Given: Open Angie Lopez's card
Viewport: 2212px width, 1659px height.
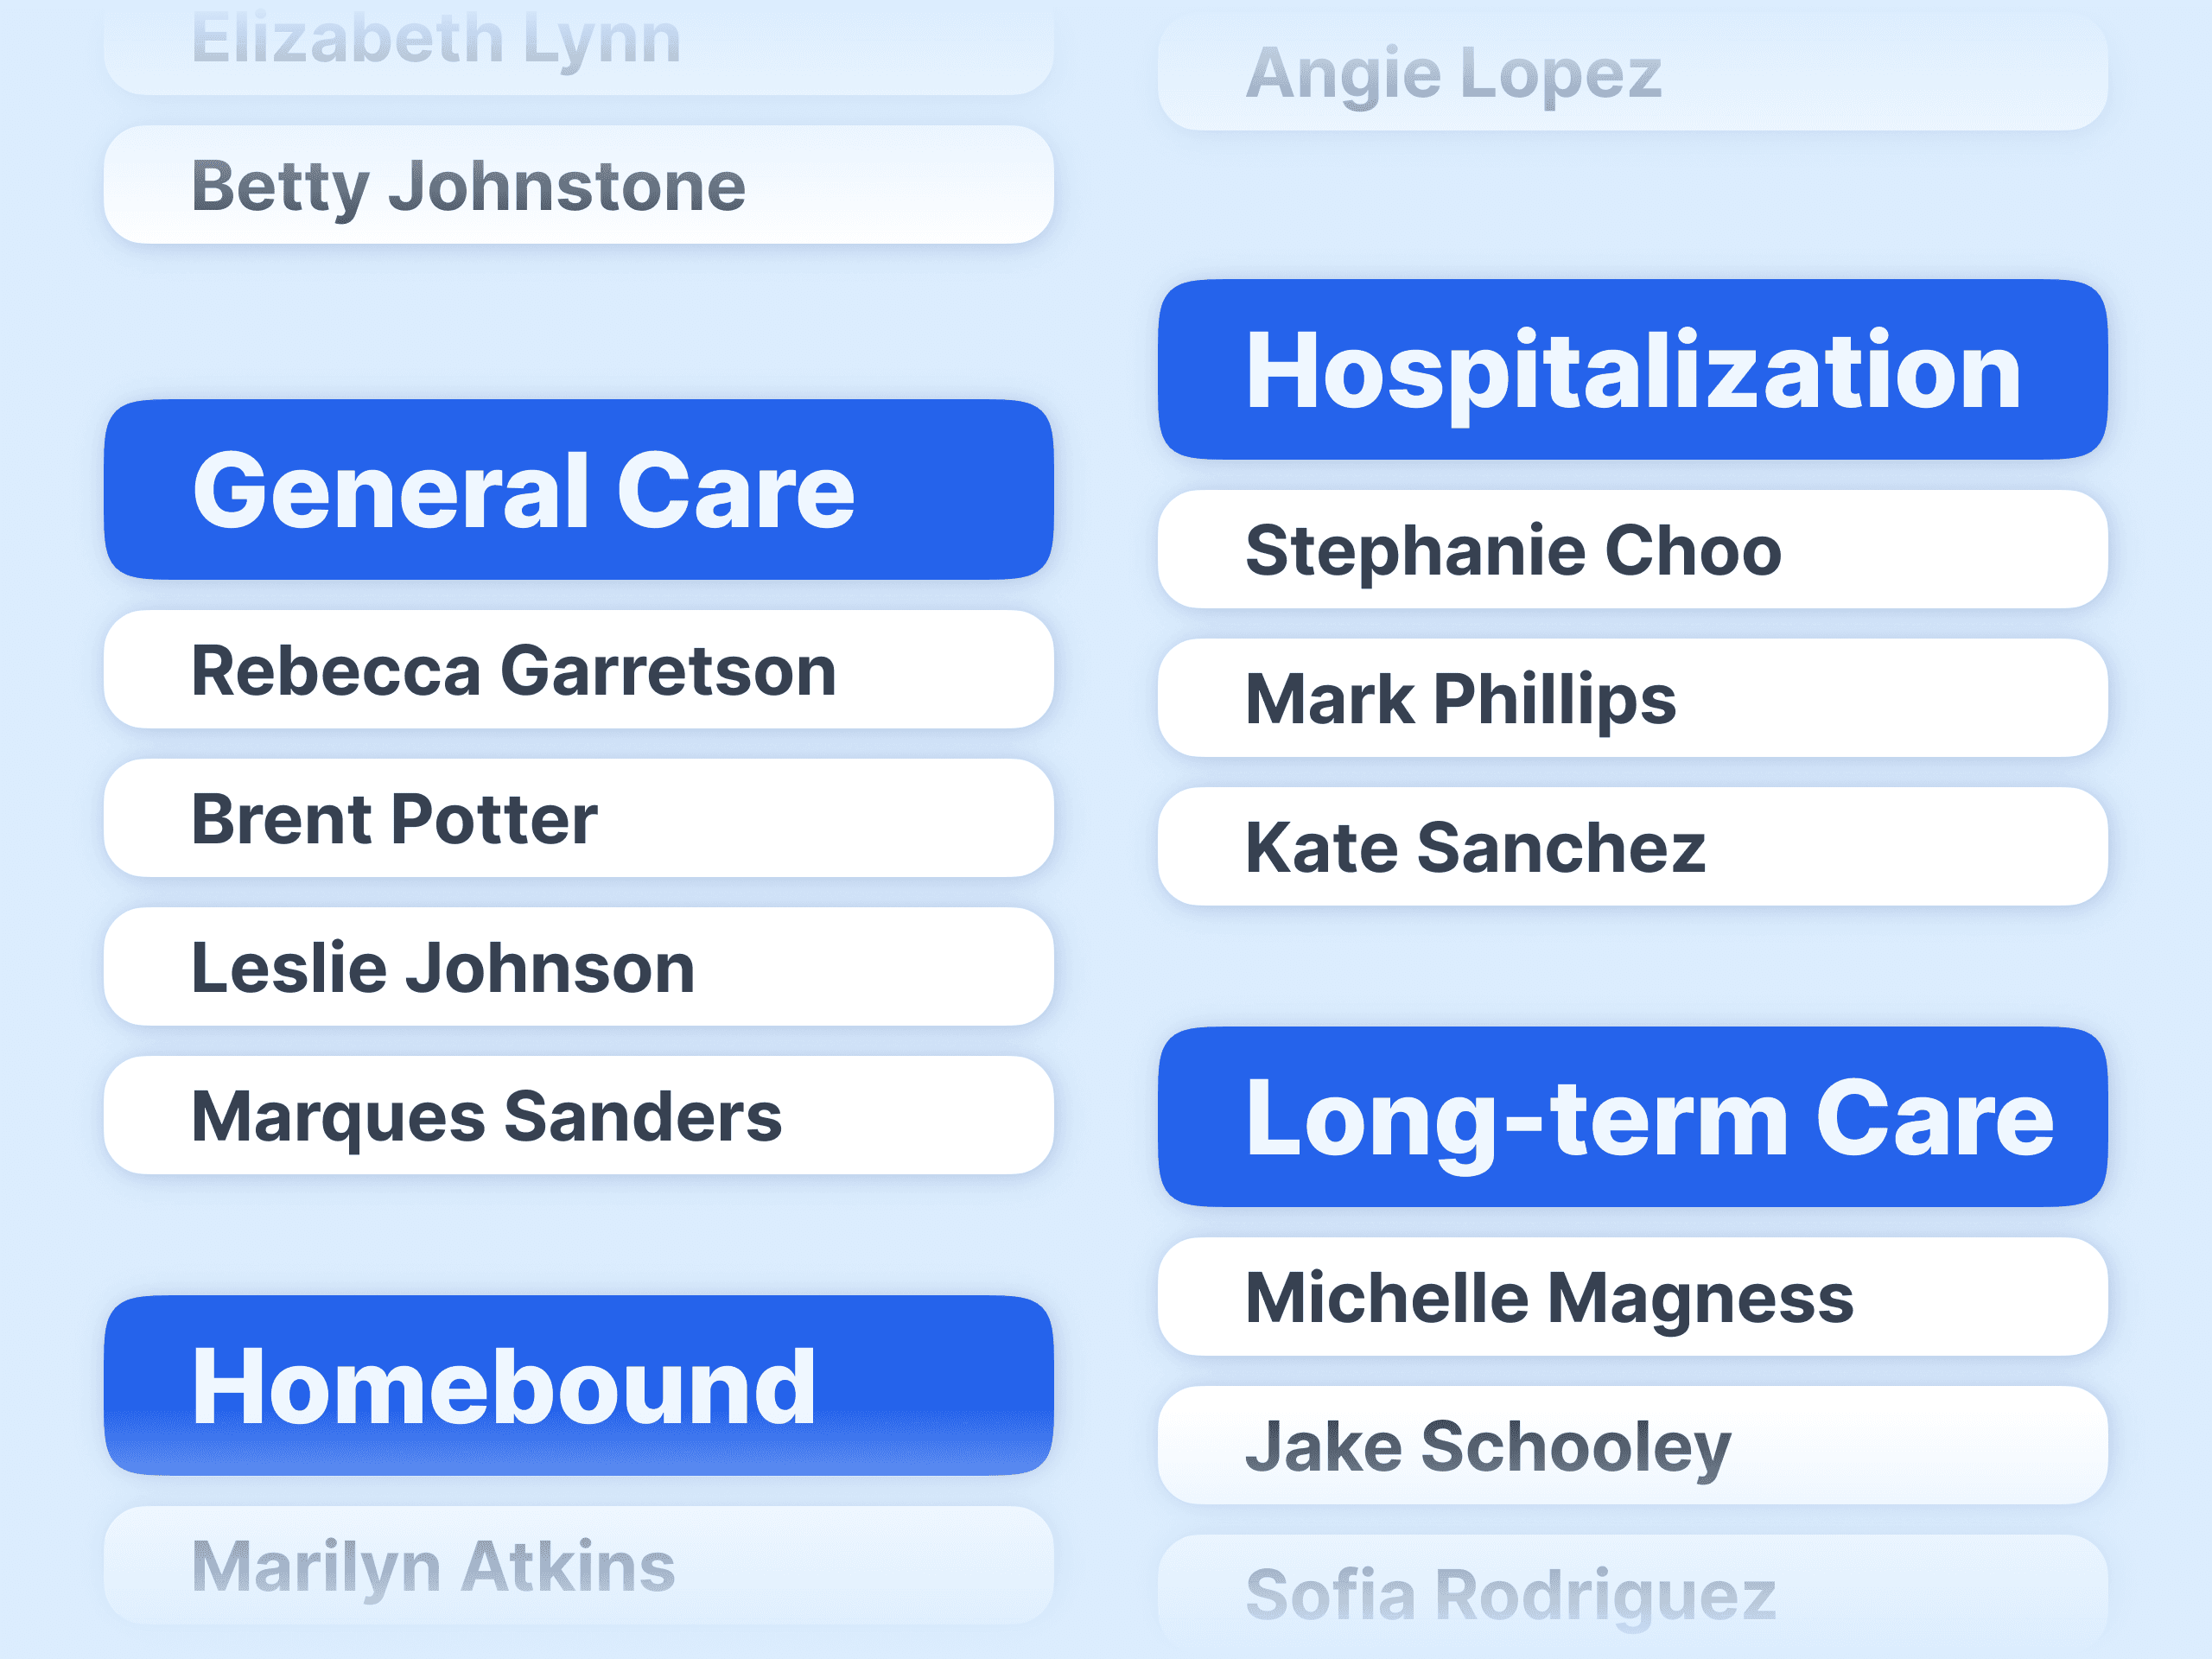Looking at the screenshot, I should click(1632, 73).
